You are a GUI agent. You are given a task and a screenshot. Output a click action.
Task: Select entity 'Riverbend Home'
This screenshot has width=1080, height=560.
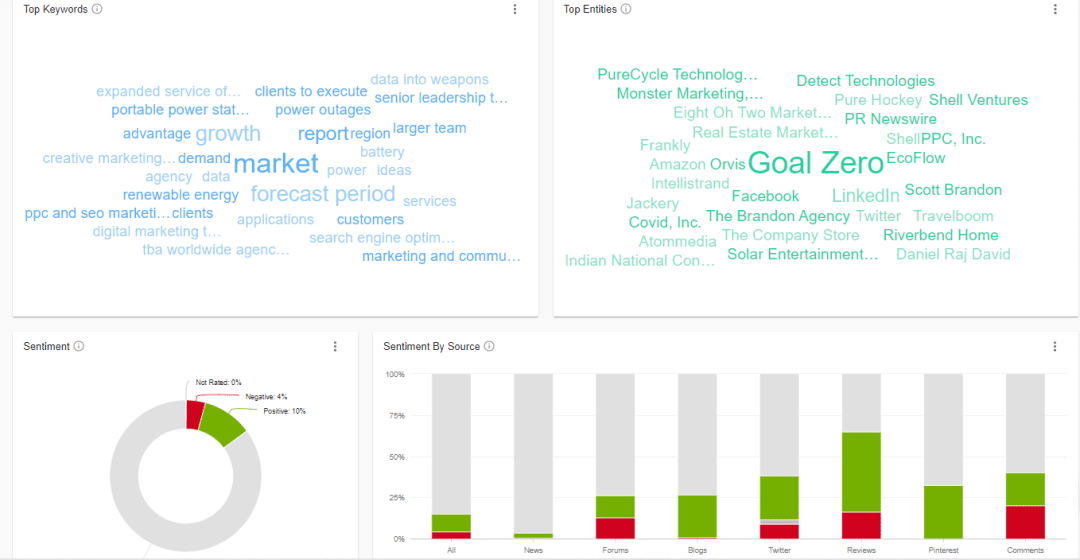[940, 236]
